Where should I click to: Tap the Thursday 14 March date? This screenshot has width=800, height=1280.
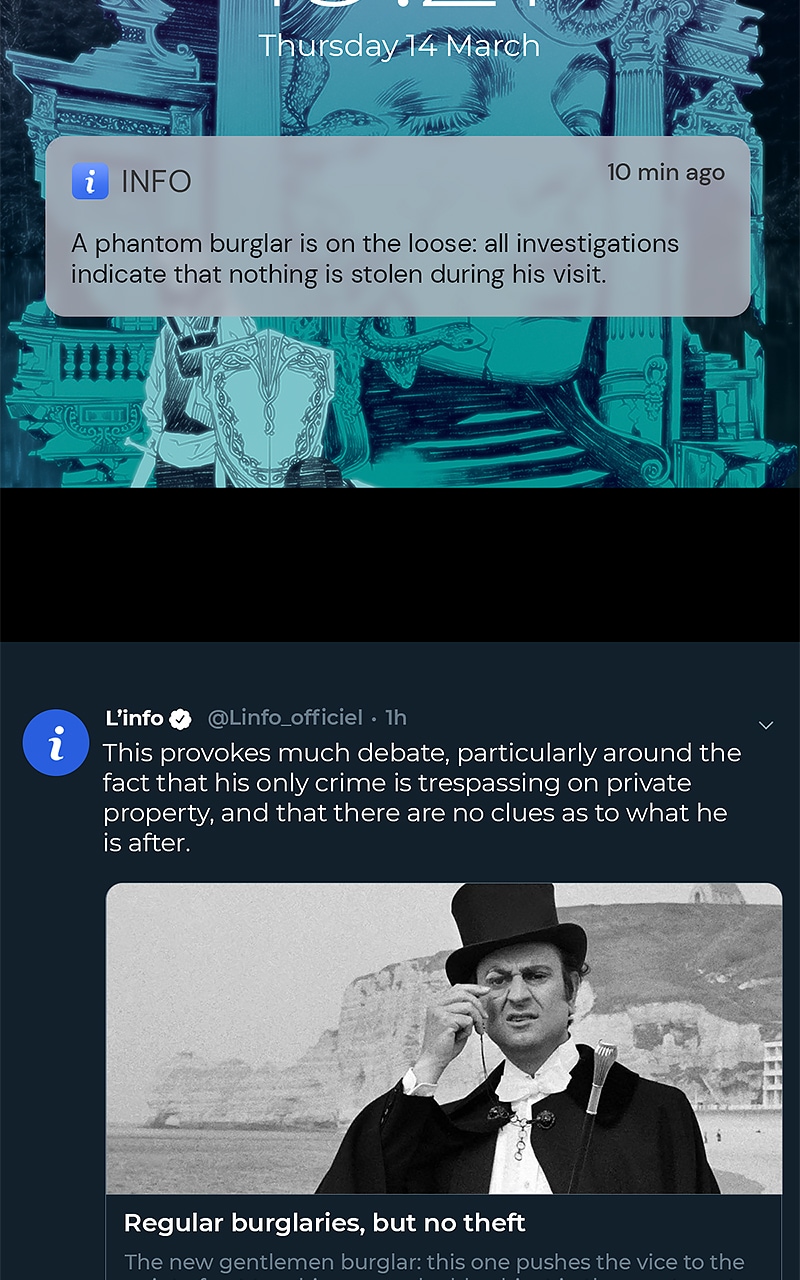[x=399, y=46]
